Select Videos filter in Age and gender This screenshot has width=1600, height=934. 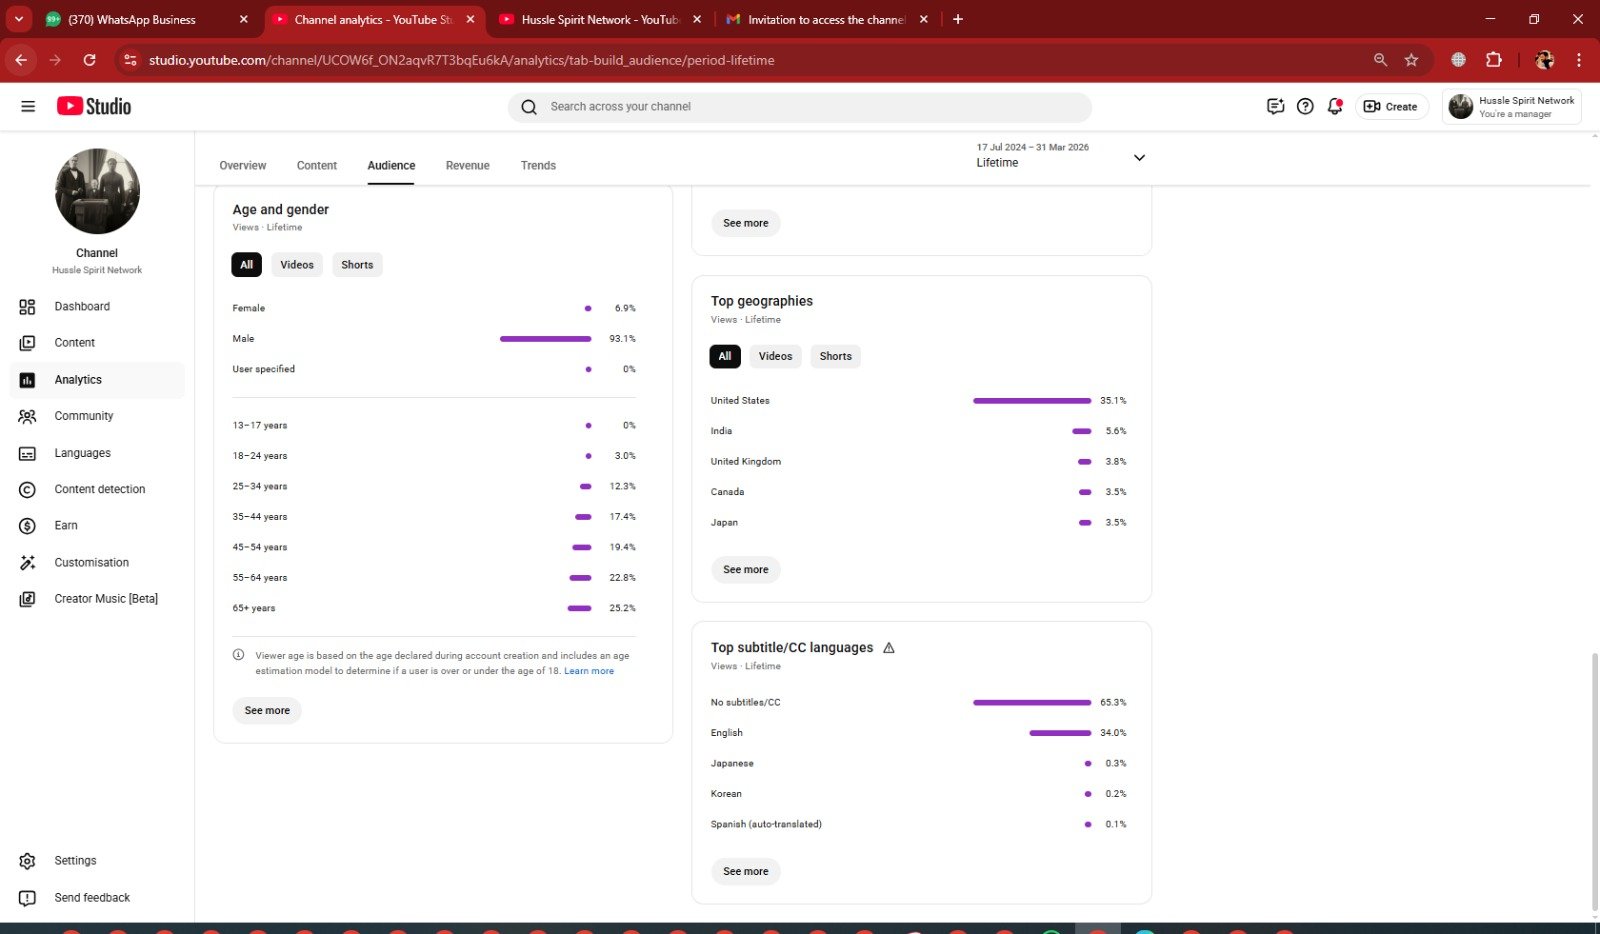296,265
